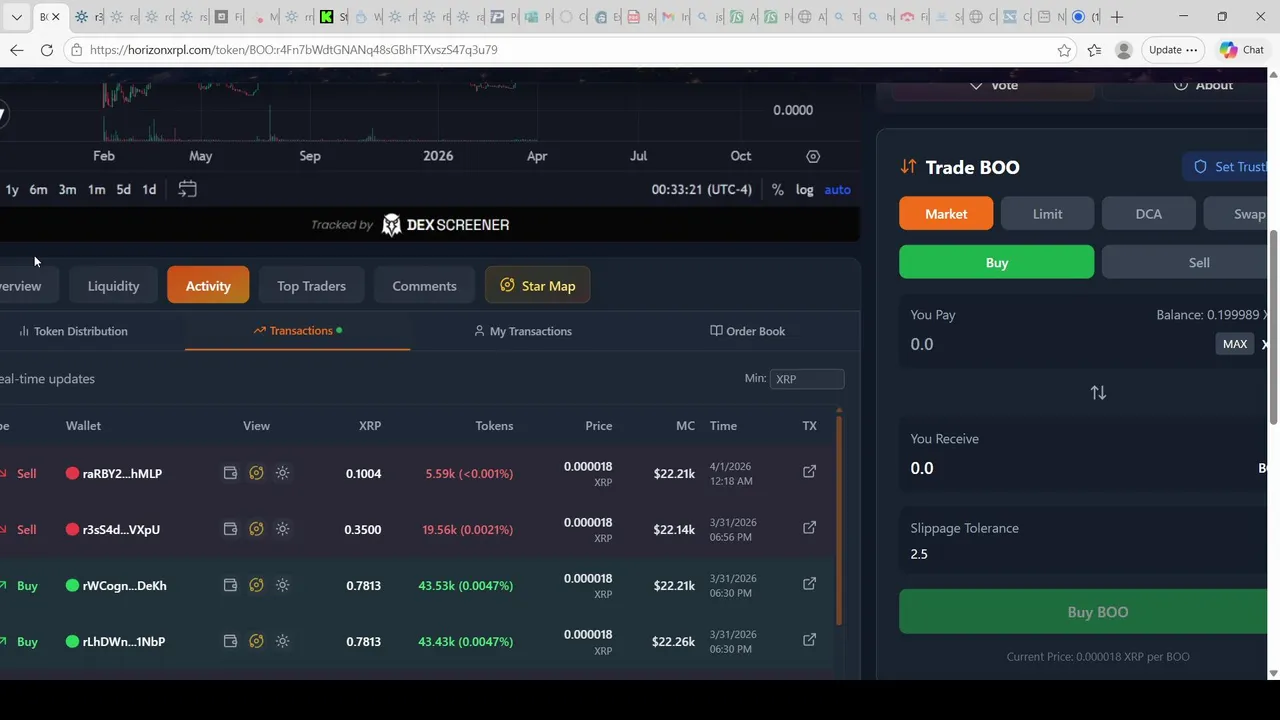Viewport: 1280px width, 720px height.
Task: Open the browser tab search dropdown
Action: 16,17
